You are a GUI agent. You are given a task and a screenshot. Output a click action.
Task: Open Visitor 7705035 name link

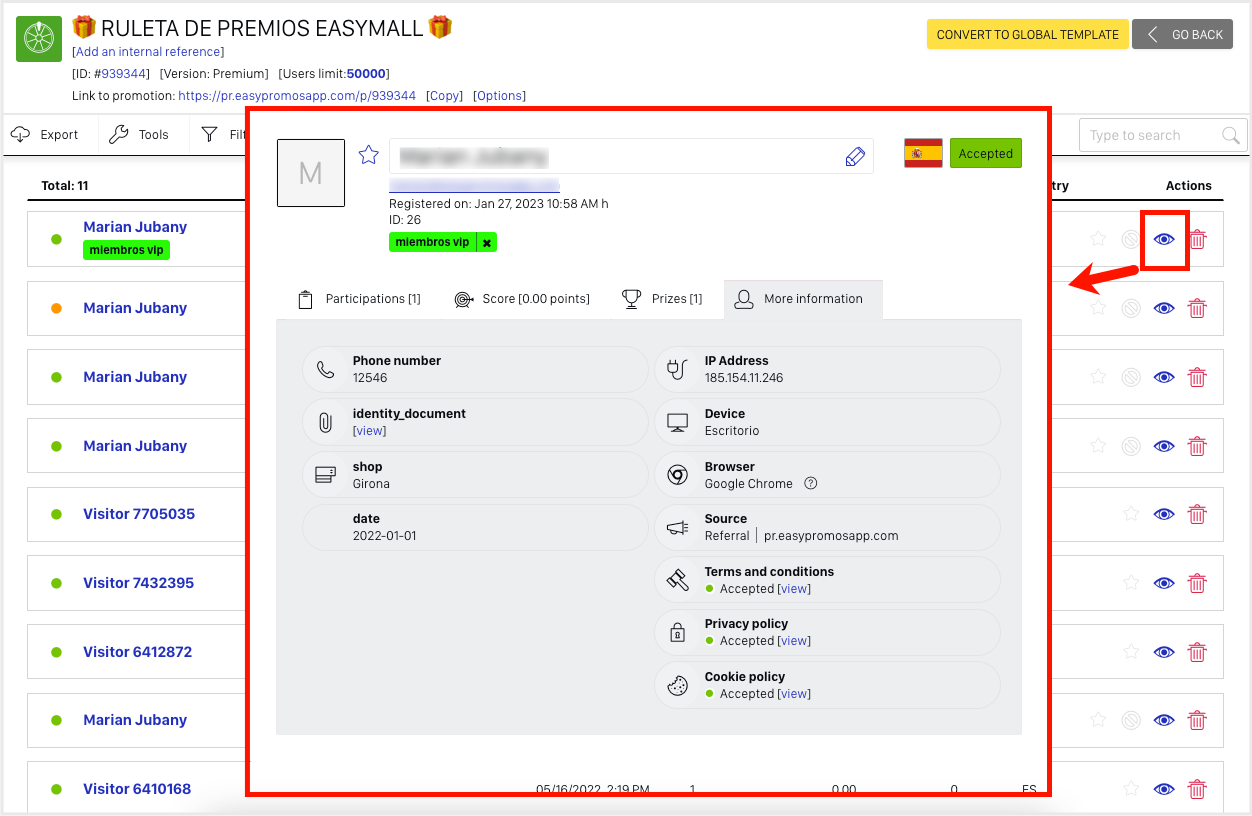(x=139, y=514)
